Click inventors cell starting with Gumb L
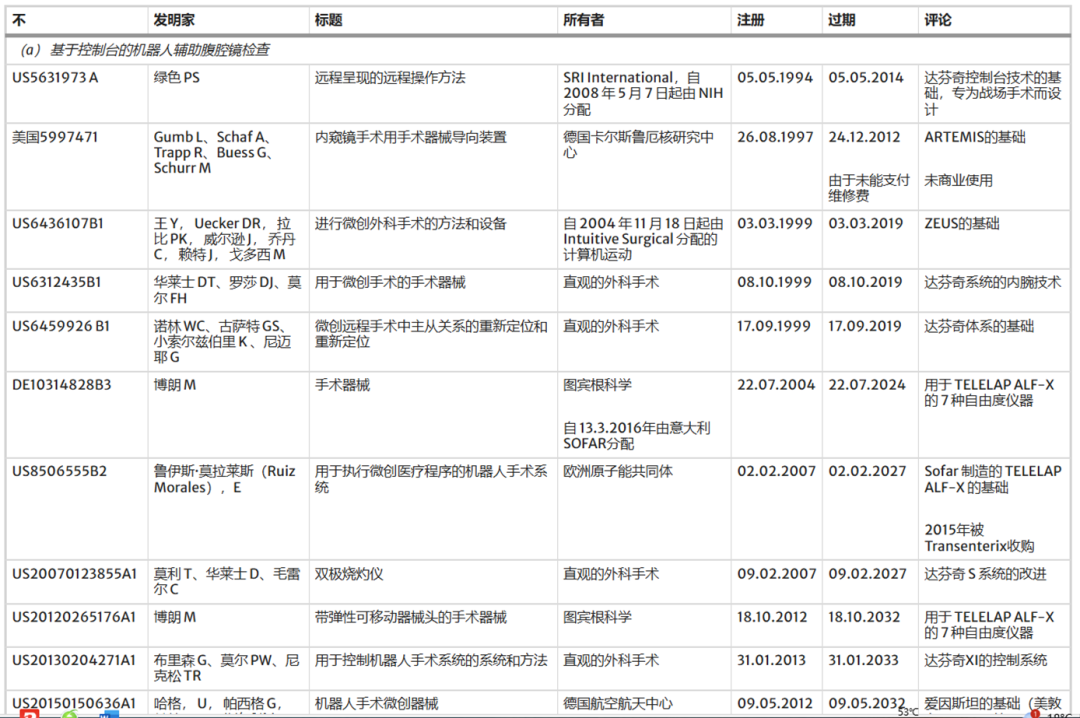 214,152
